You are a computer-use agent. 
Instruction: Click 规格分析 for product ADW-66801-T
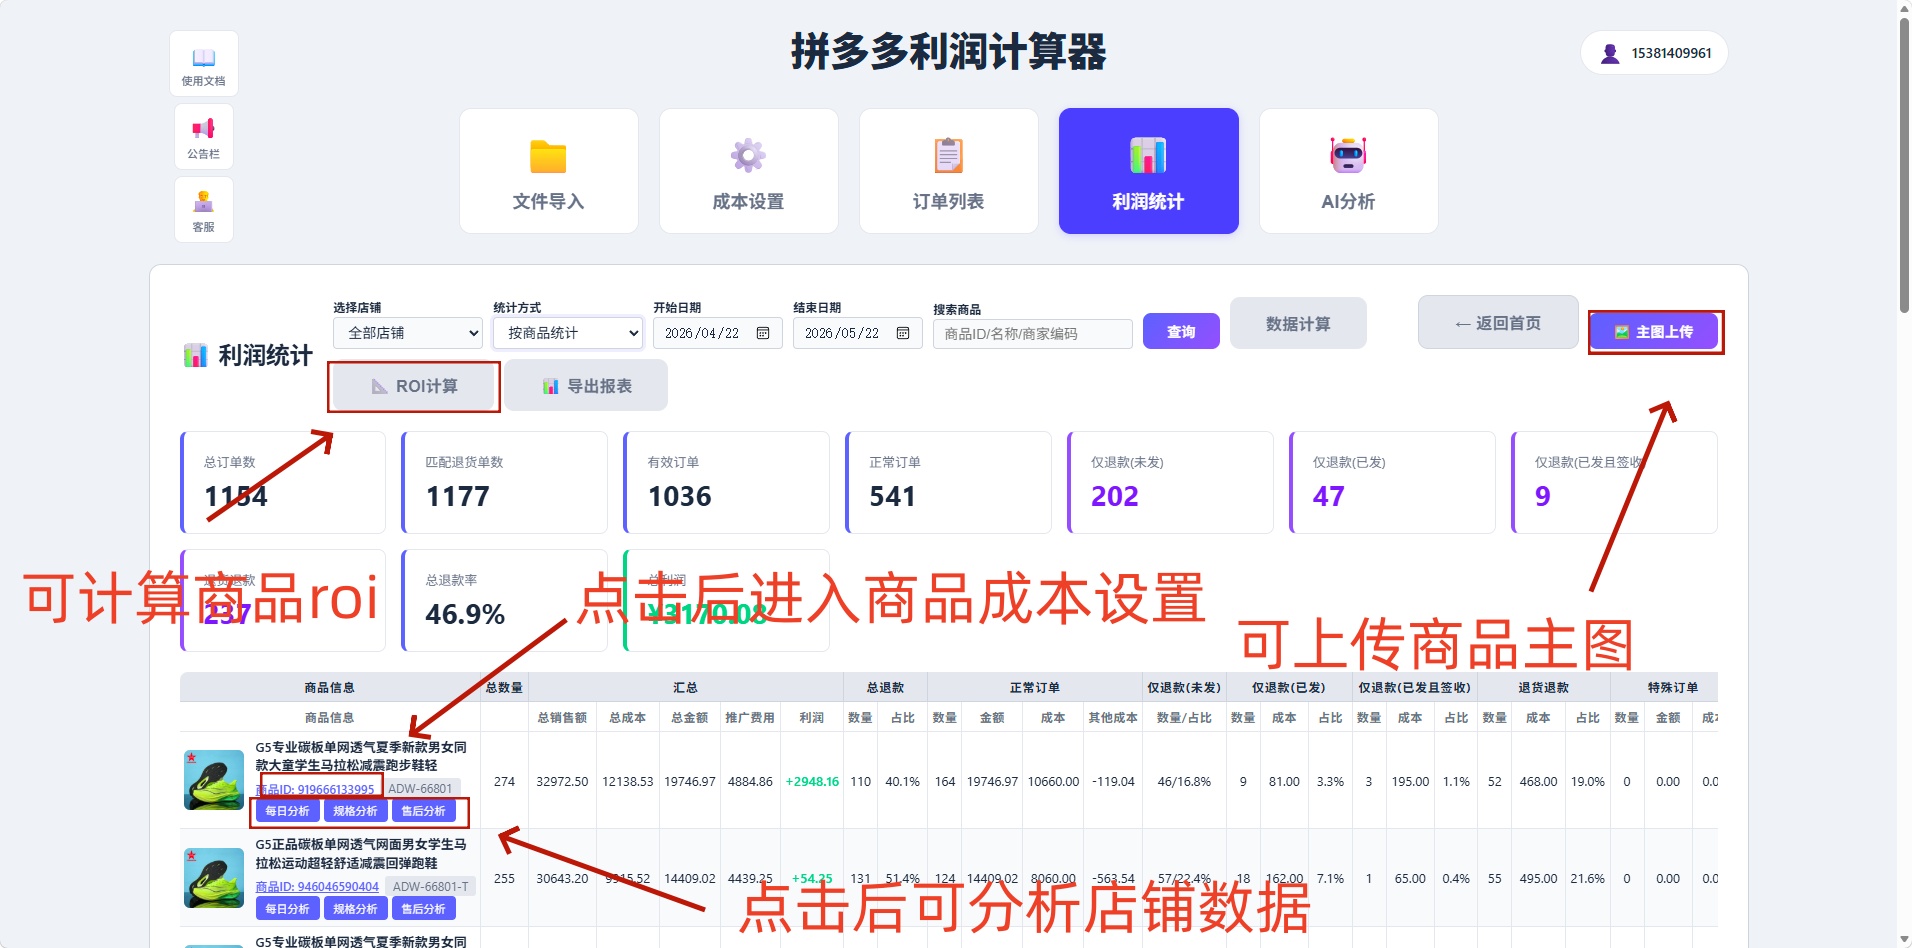click(355, 909)
